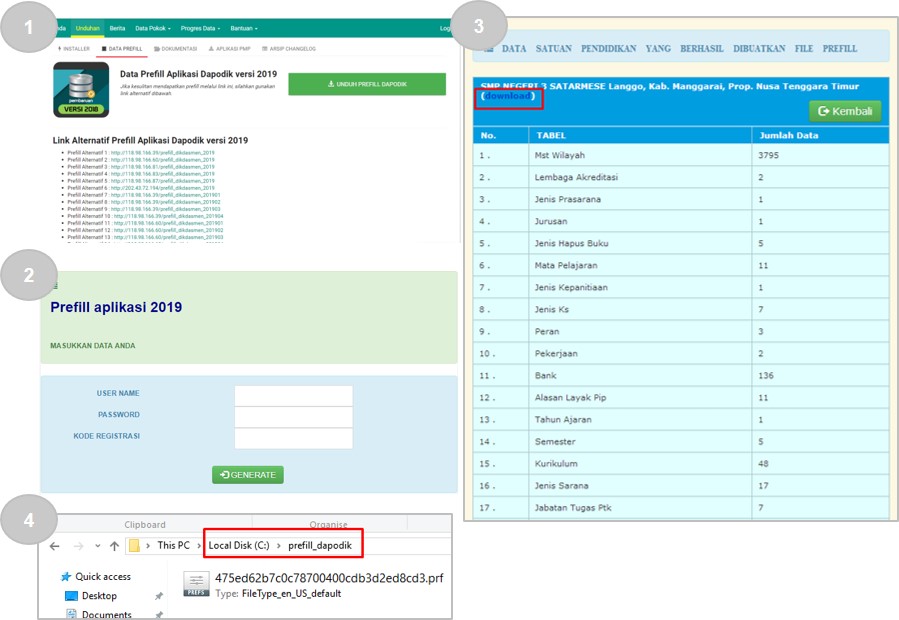The width and height of the screenshot is (899, 620).
Task: Go up one folder level in Explorer
Action: [x=115, y=546]
